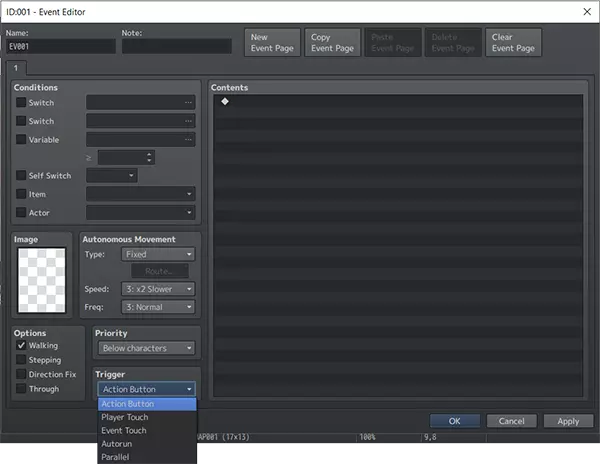Click New Event Page button
The width and height of the screenshot is (600, 464).
272,42
